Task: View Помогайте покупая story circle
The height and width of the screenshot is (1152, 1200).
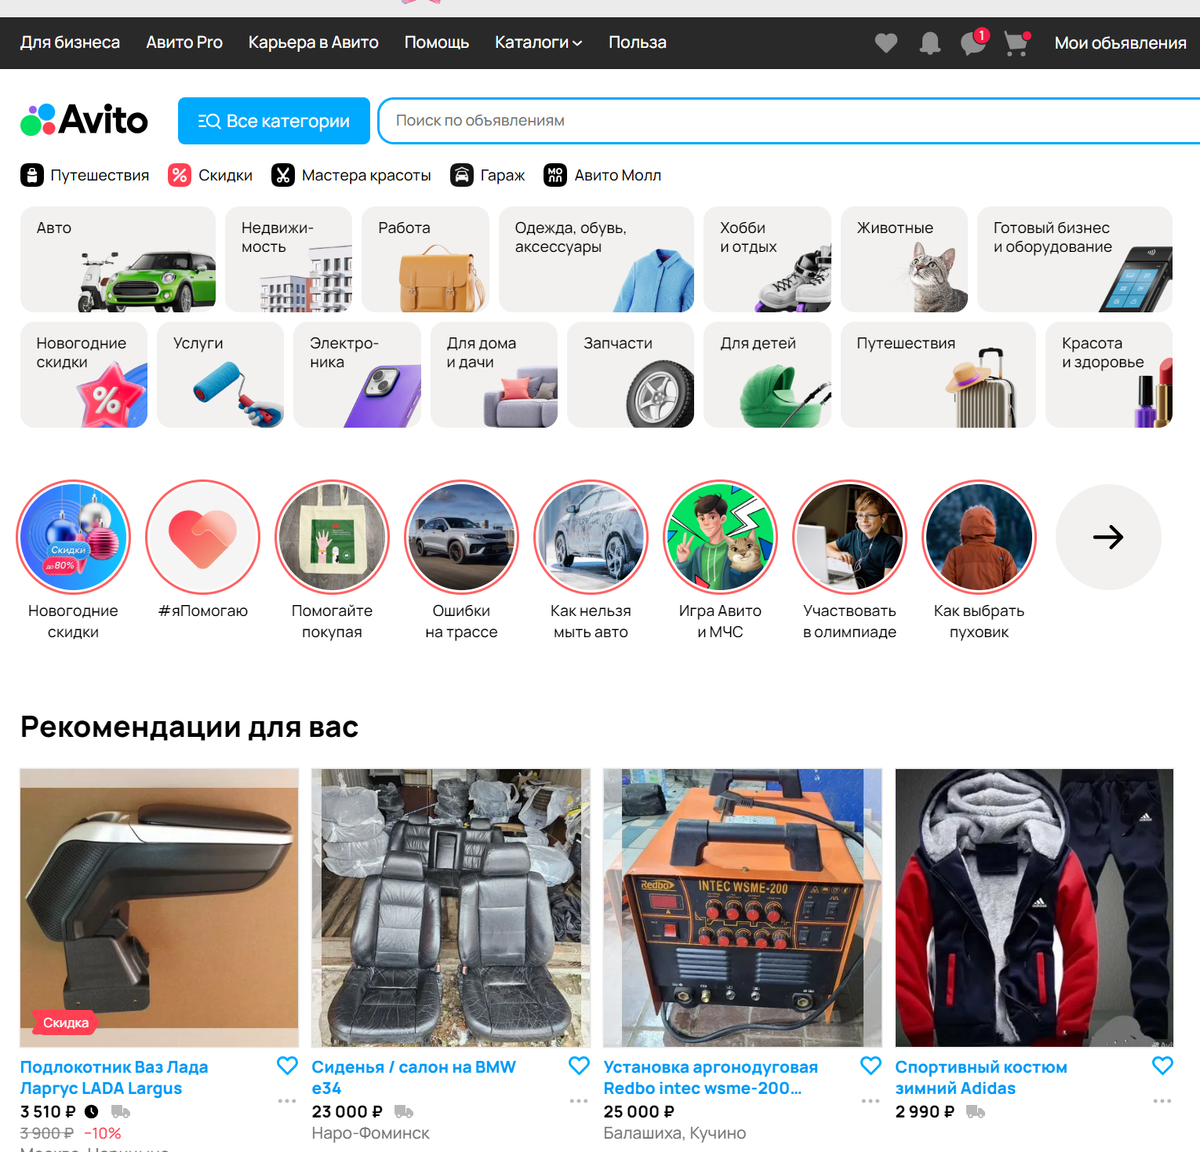Action: pyautogui.click(x=332, y=538)
